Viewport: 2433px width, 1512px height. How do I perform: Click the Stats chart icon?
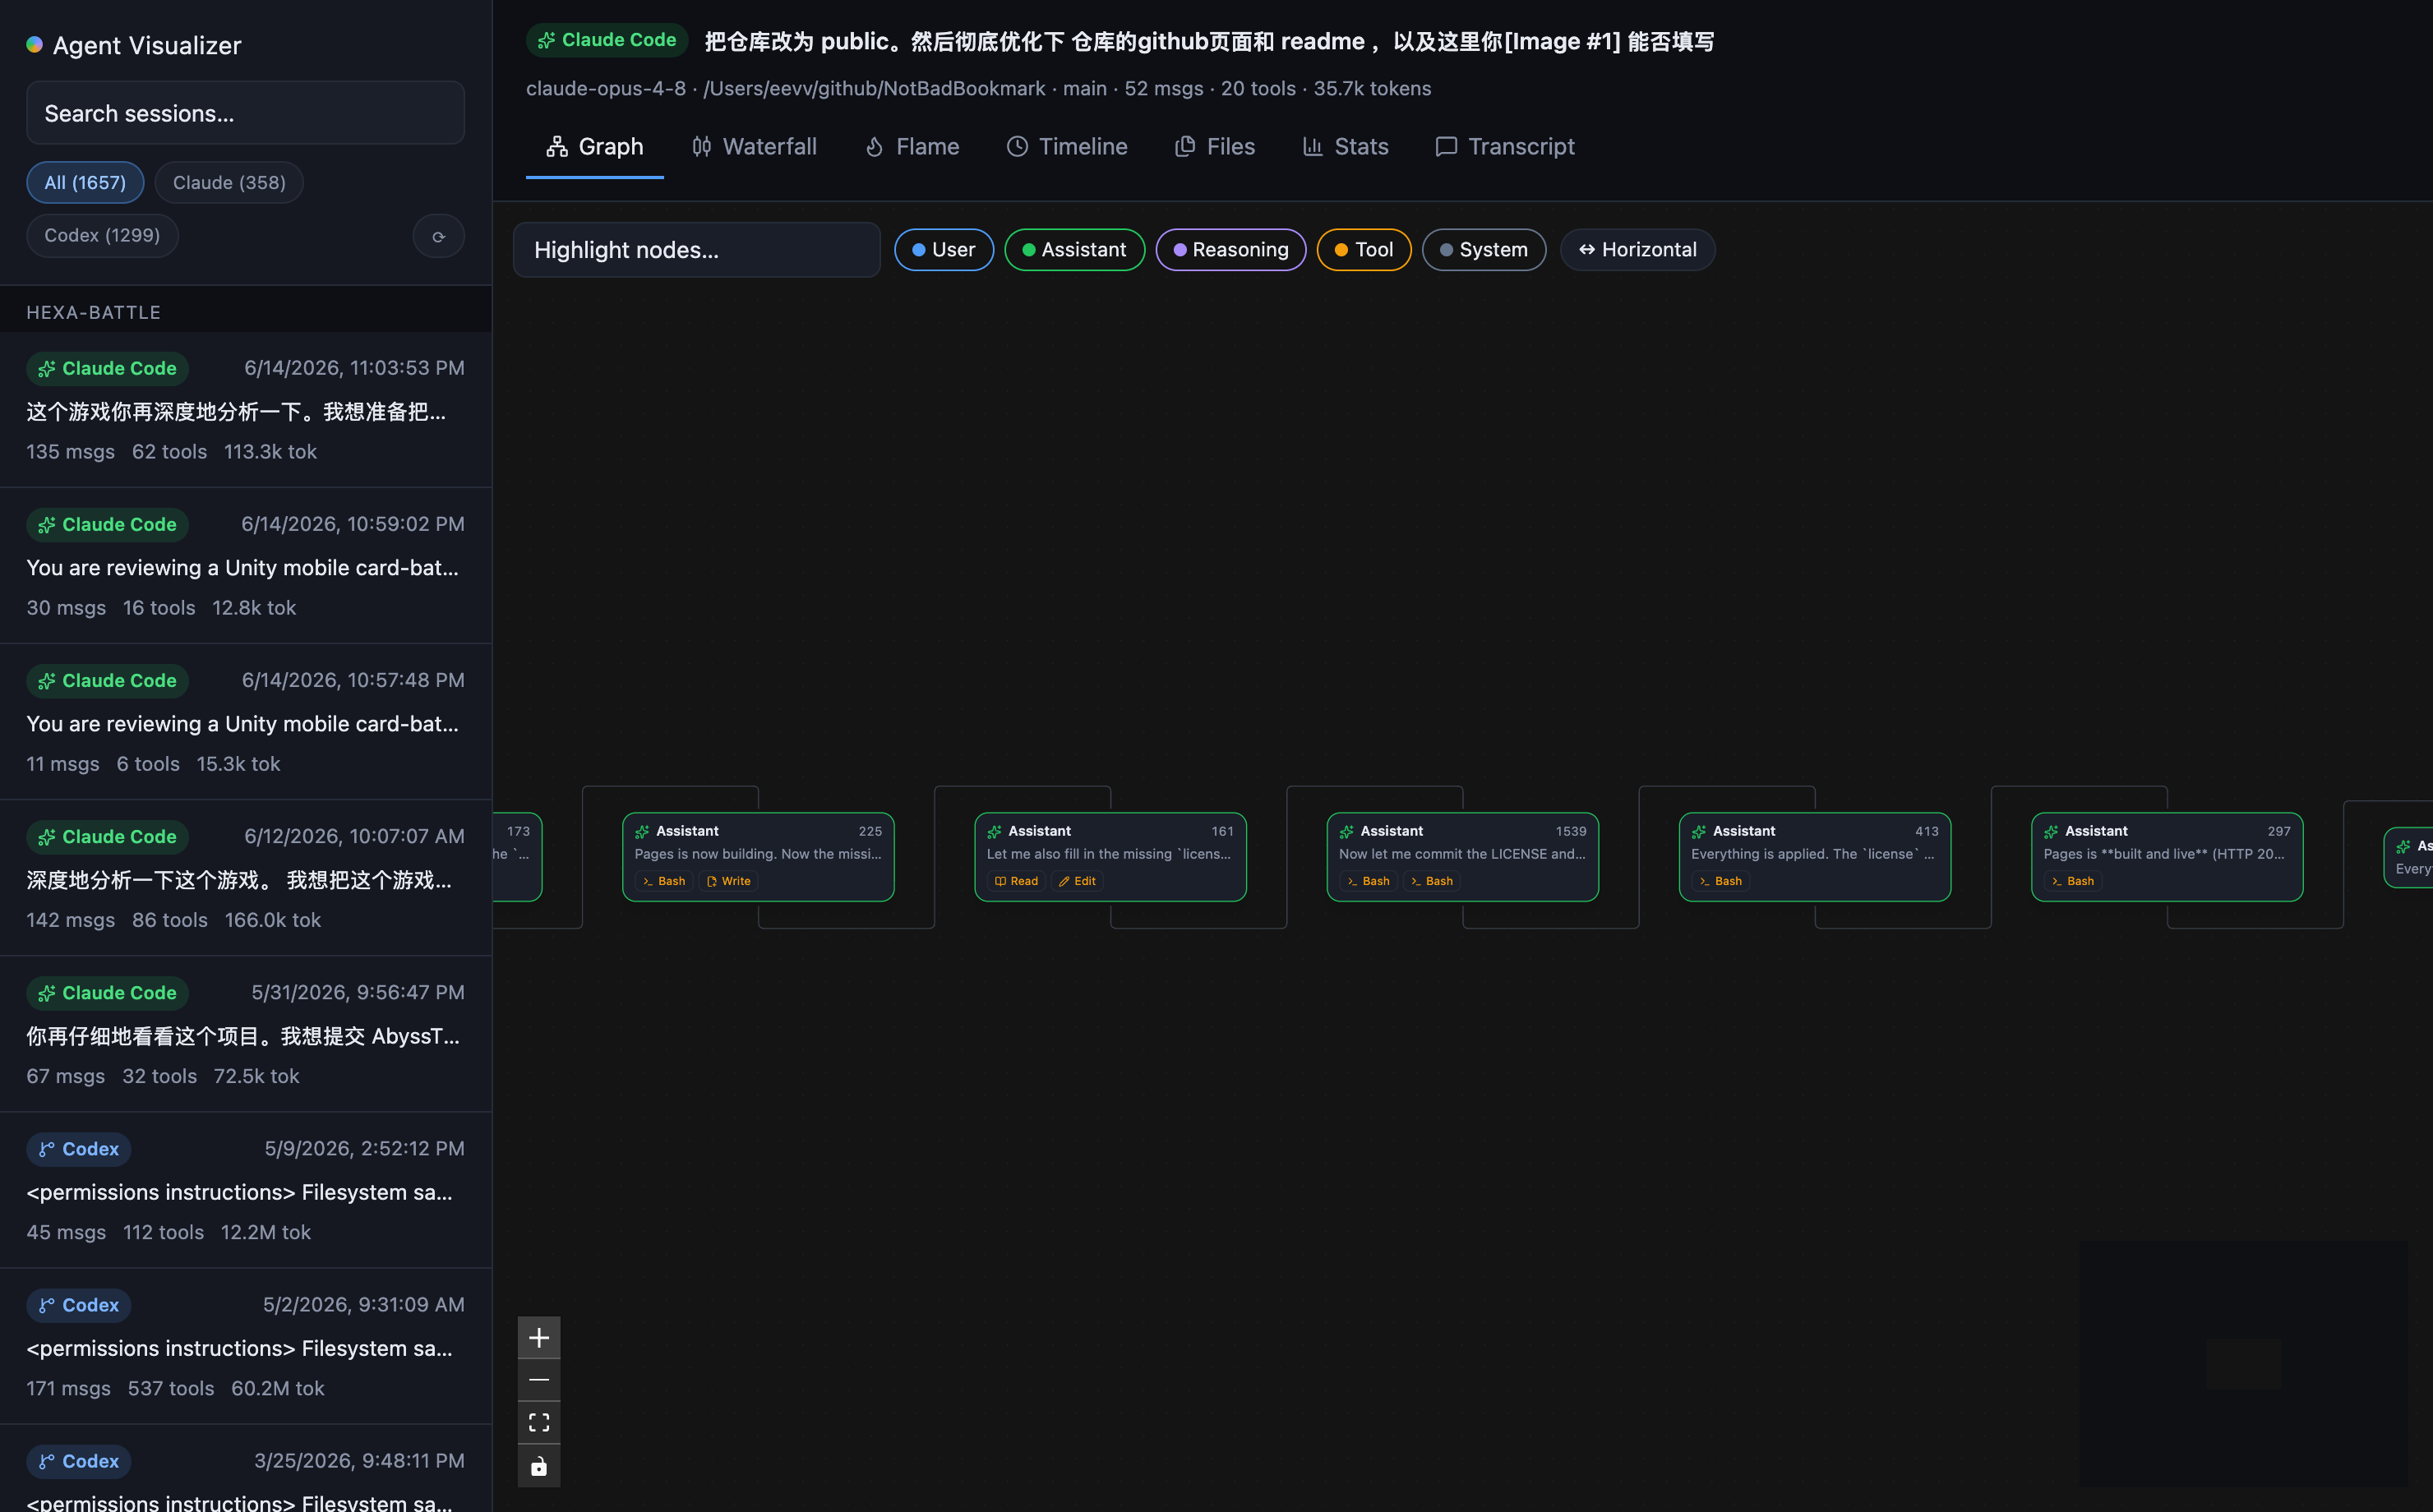(1313, 147)
